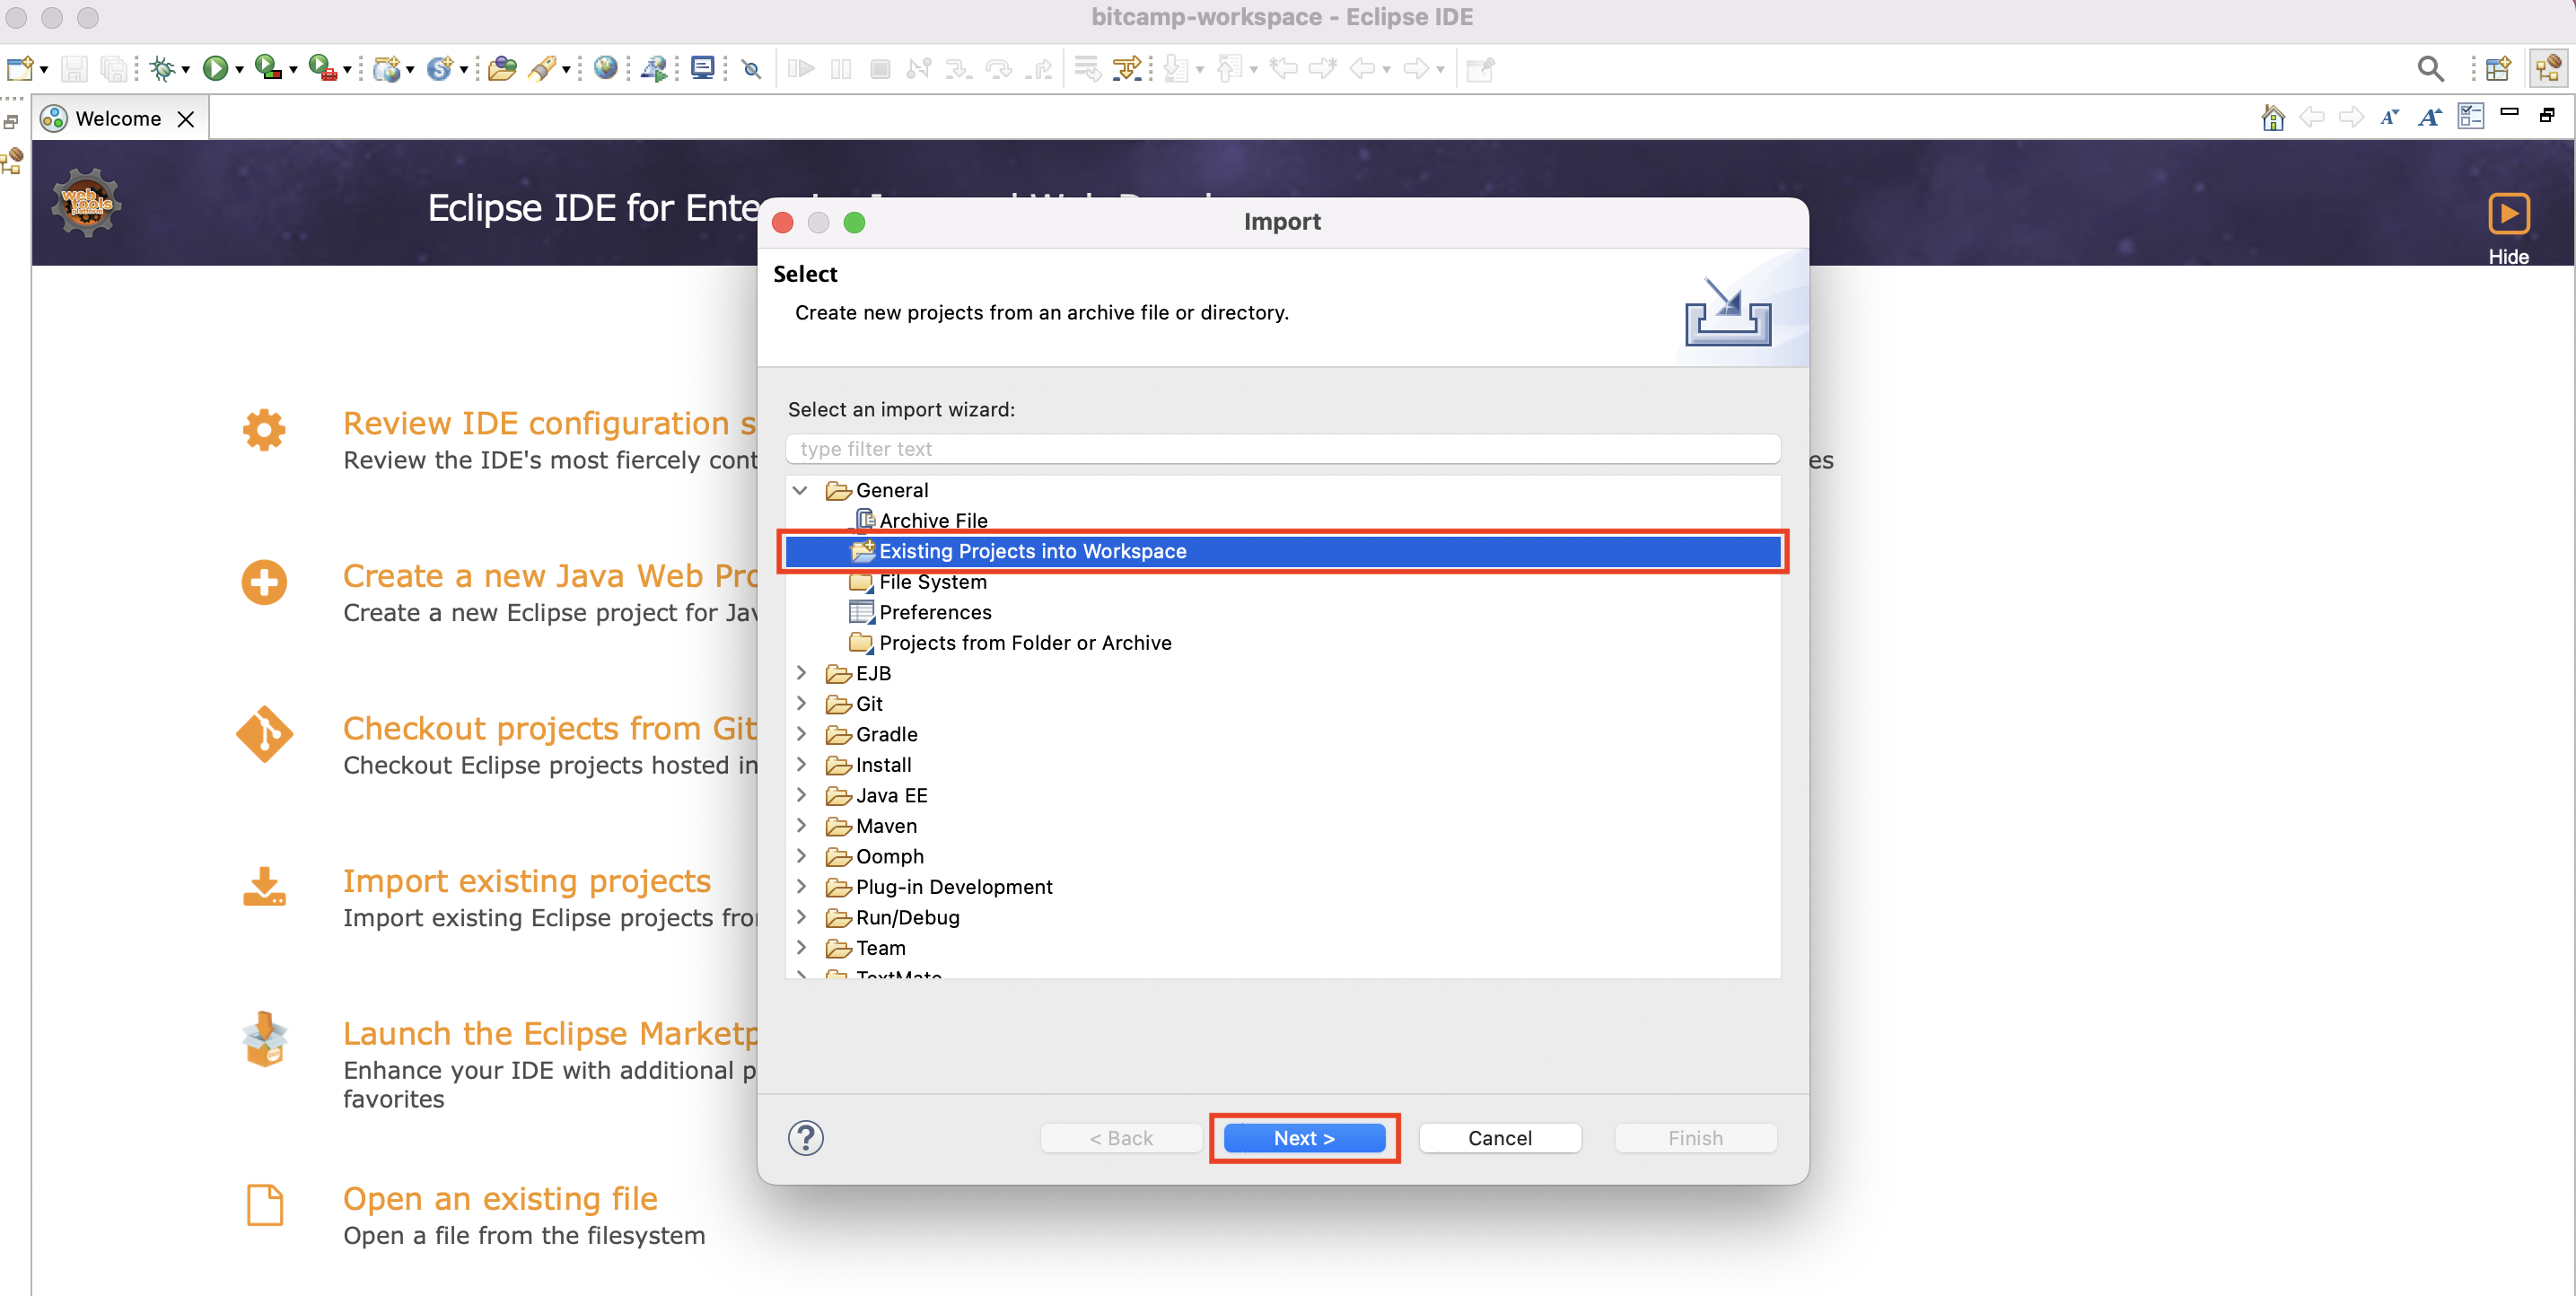Viewport: 2576px width, 1296px height.
Task: Select Projects from Folder or Archive
Action: 1024,643
